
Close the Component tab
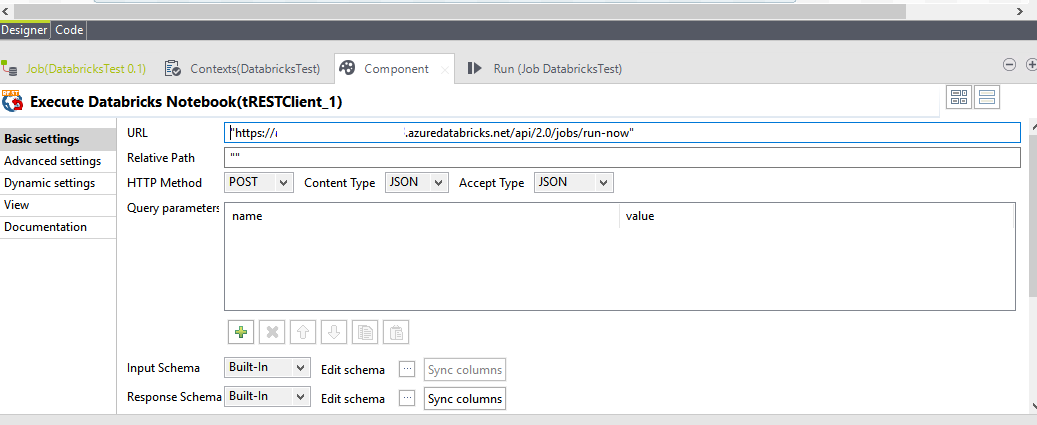[x=445, y=69]
